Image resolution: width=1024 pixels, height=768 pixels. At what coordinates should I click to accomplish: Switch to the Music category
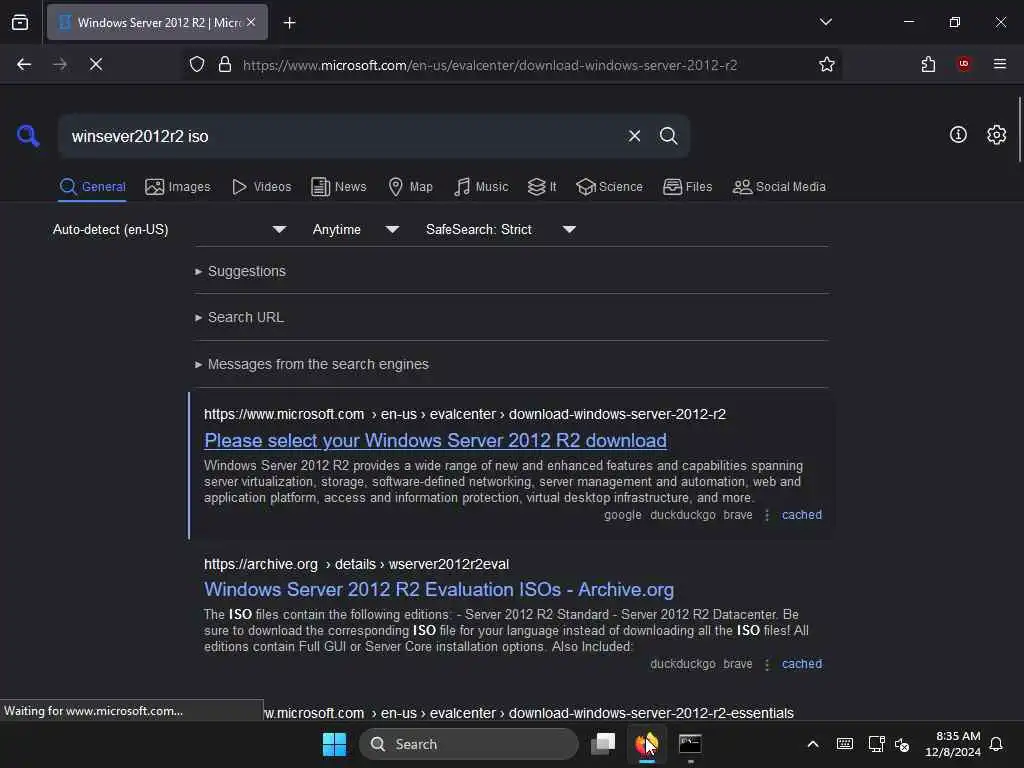481,187
